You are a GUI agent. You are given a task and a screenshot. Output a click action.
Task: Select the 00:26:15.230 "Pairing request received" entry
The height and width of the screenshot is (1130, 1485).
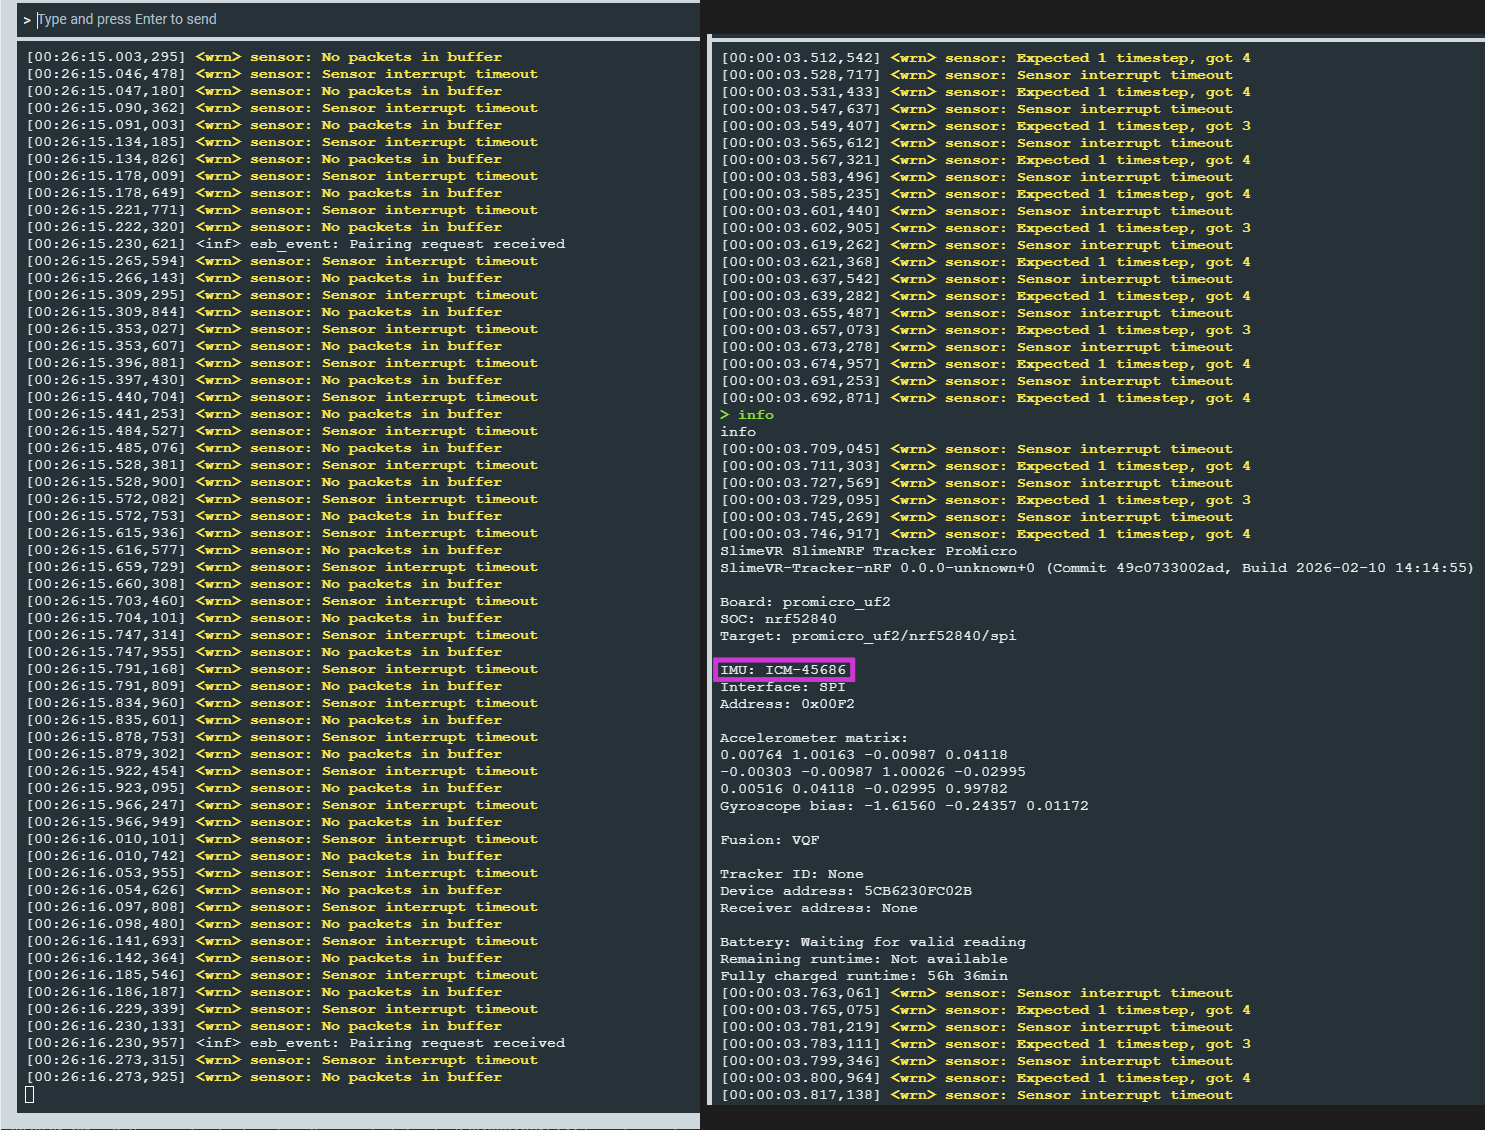click(x=380, y=244)
